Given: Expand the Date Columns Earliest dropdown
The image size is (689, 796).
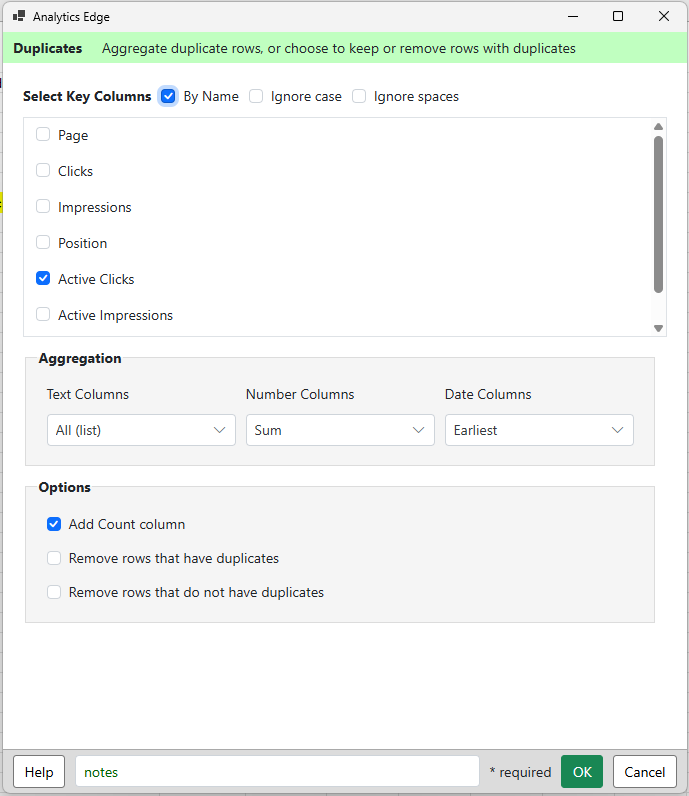Looking at the screenshot, I should point(539,430).
